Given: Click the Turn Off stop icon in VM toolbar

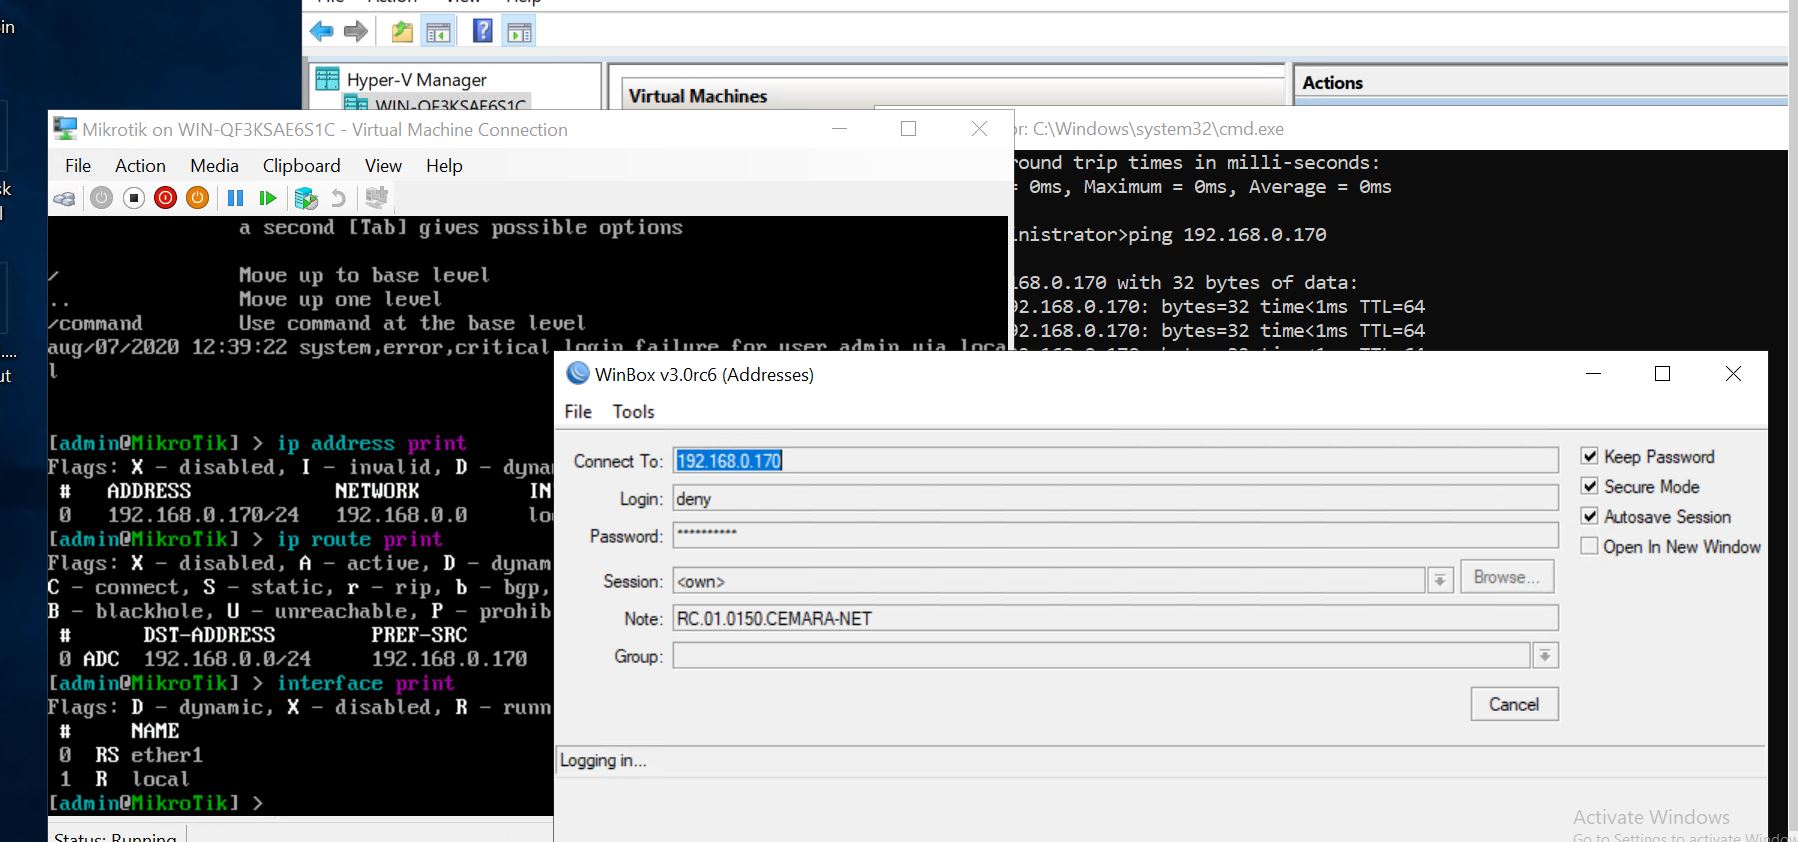Looking at the screenshot, I should click(134, 198).
